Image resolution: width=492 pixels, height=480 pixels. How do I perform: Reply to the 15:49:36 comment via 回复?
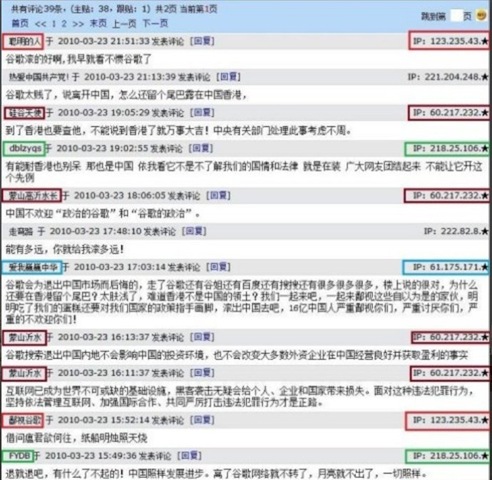[x=189, y=456]
